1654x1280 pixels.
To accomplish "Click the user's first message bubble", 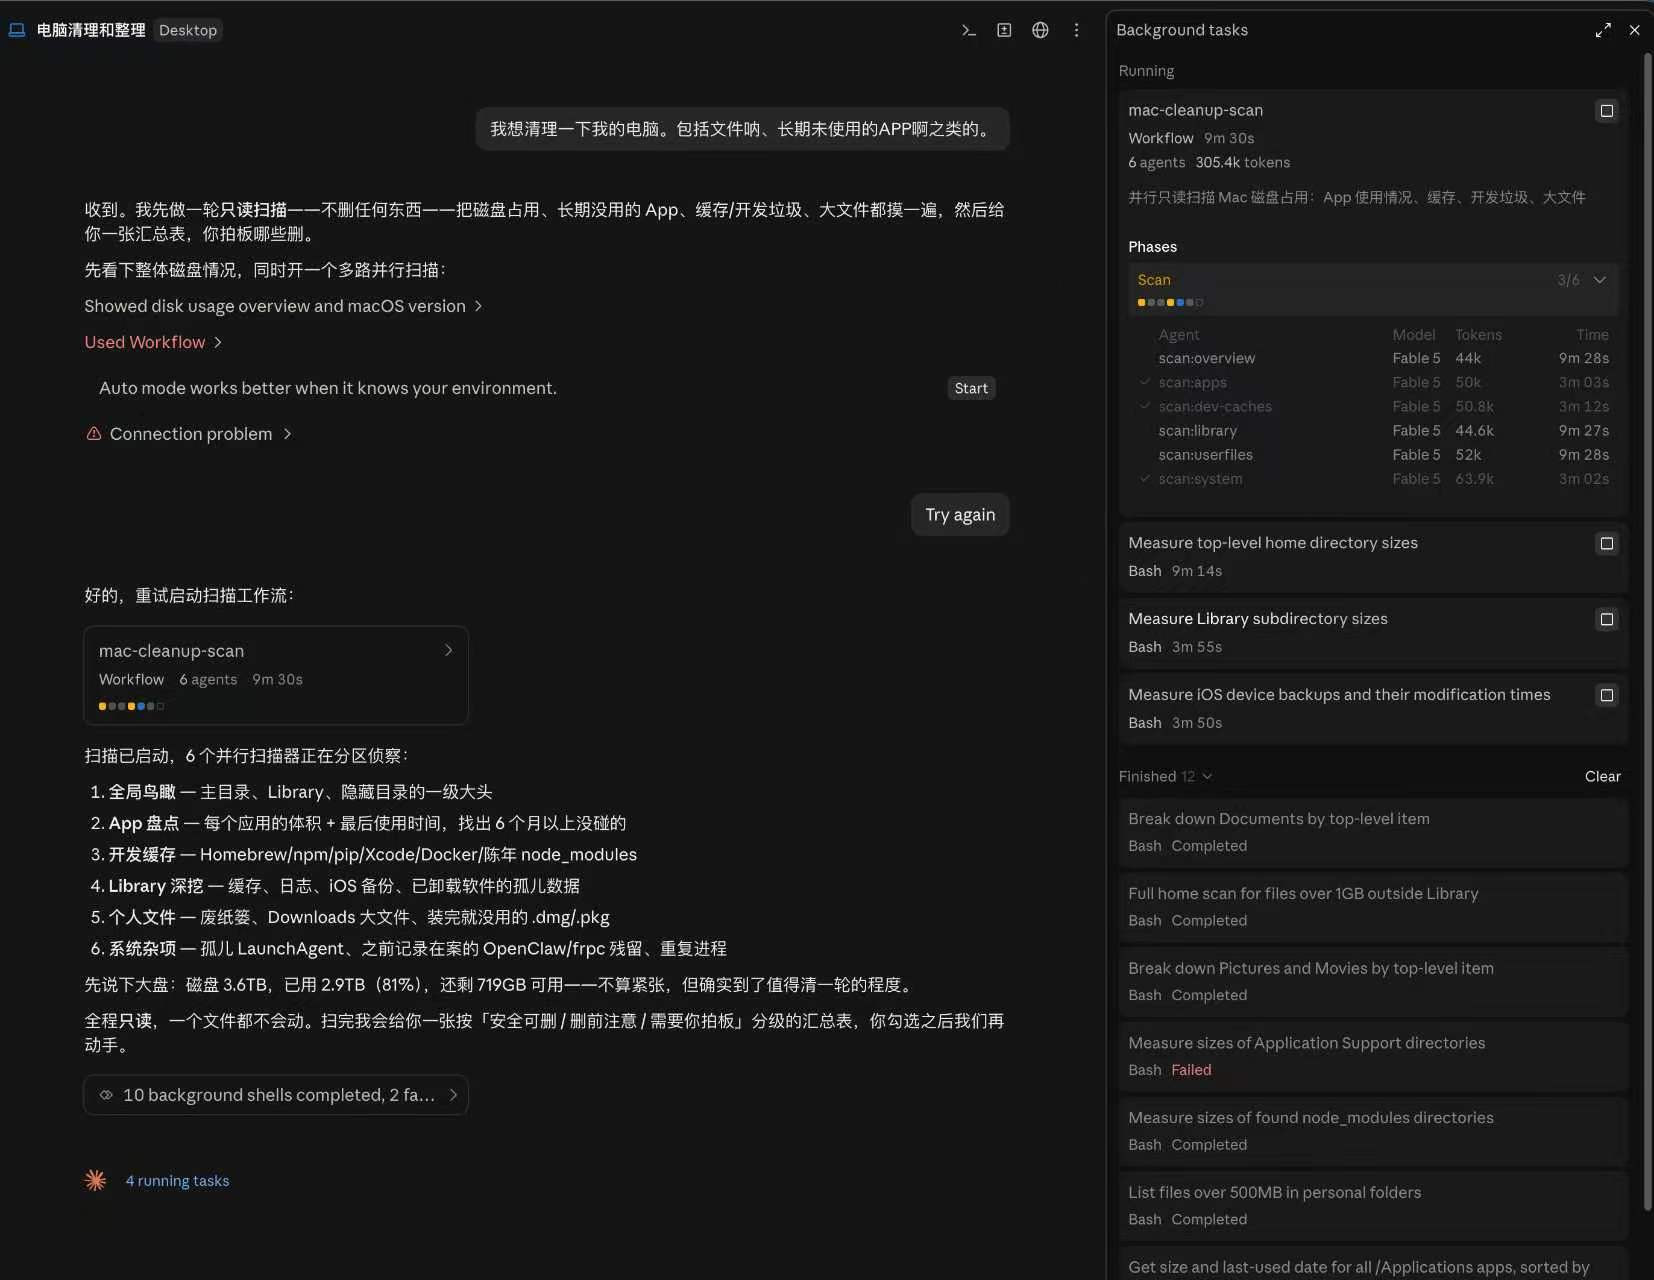I will tap(742, 129).
